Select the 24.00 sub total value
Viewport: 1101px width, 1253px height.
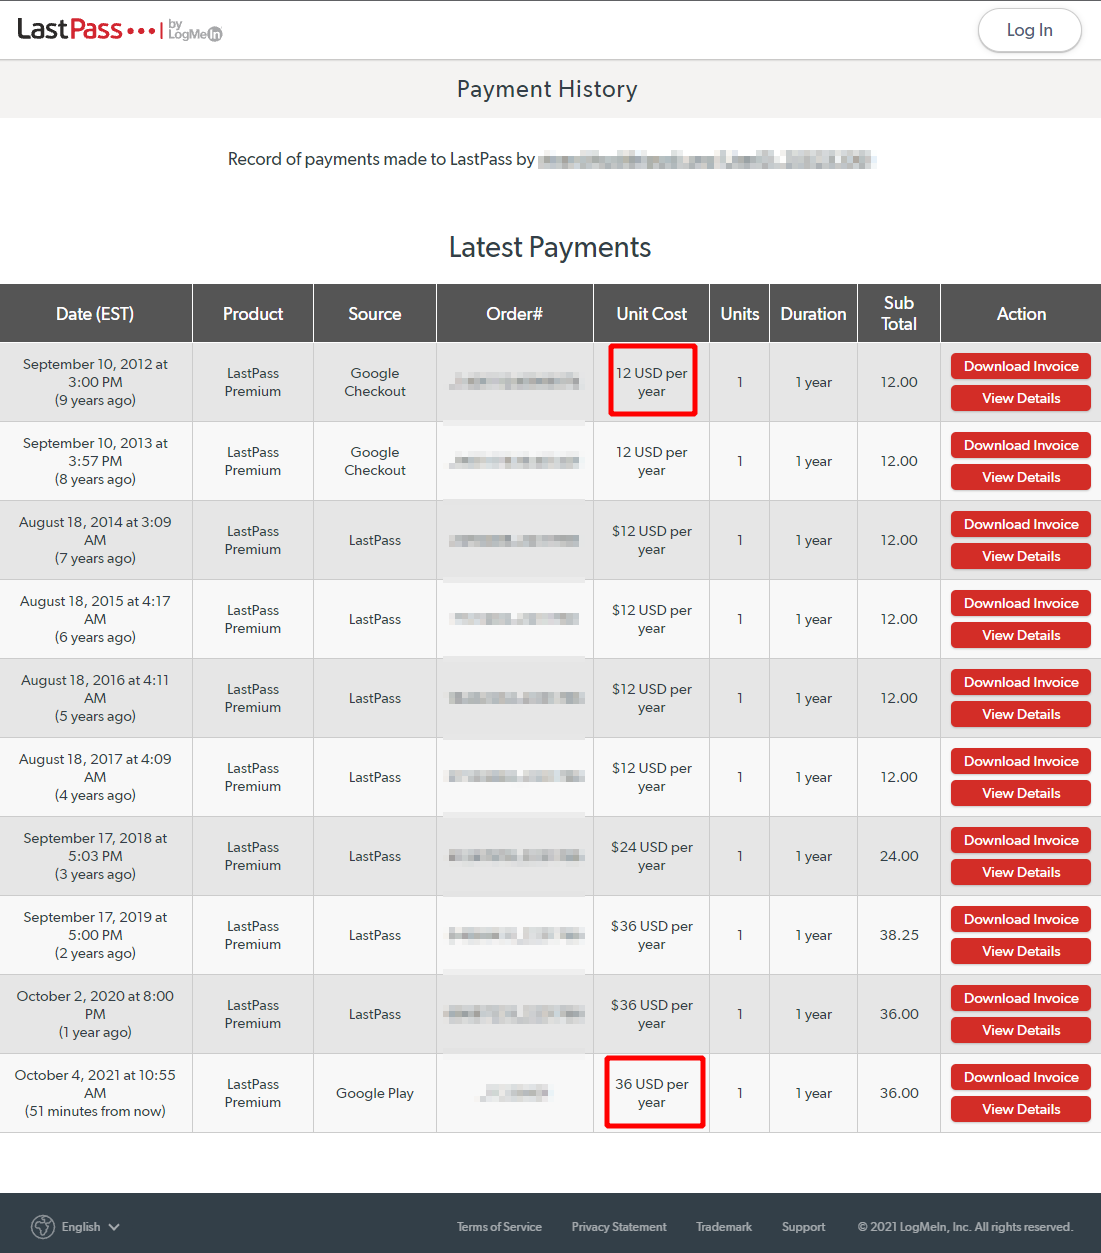[899, 856]
